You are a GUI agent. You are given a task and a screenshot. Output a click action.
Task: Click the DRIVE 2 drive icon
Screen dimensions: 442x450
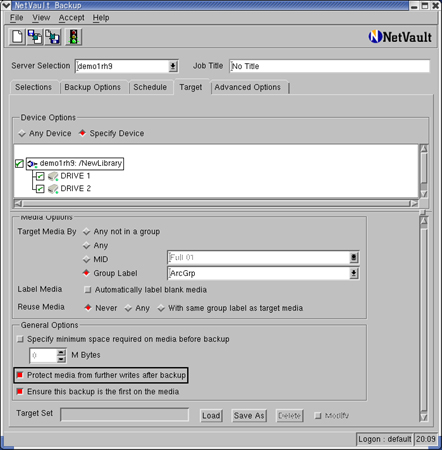point(53,189)
